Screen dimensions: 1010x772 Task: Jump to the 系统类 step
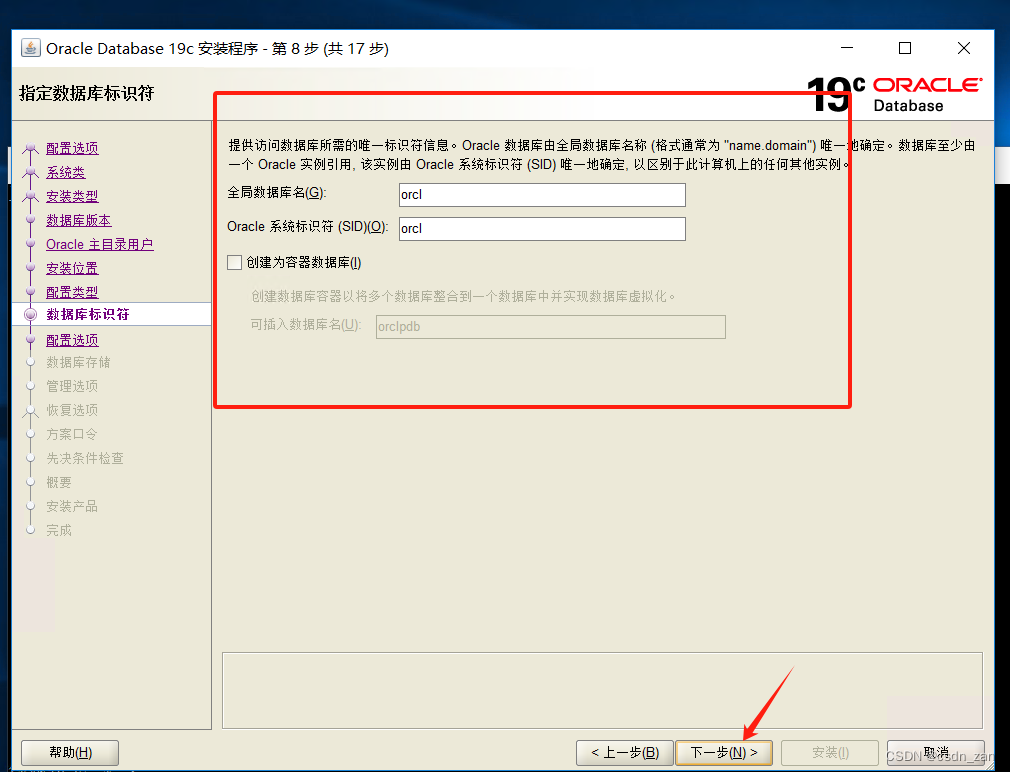[66, 172]
